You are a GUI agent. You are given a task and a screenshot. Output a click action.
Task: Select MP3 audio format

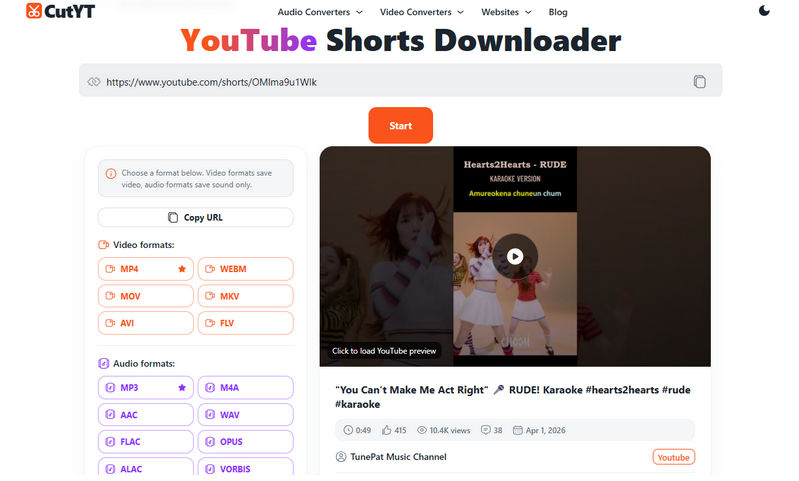[146, 388]
